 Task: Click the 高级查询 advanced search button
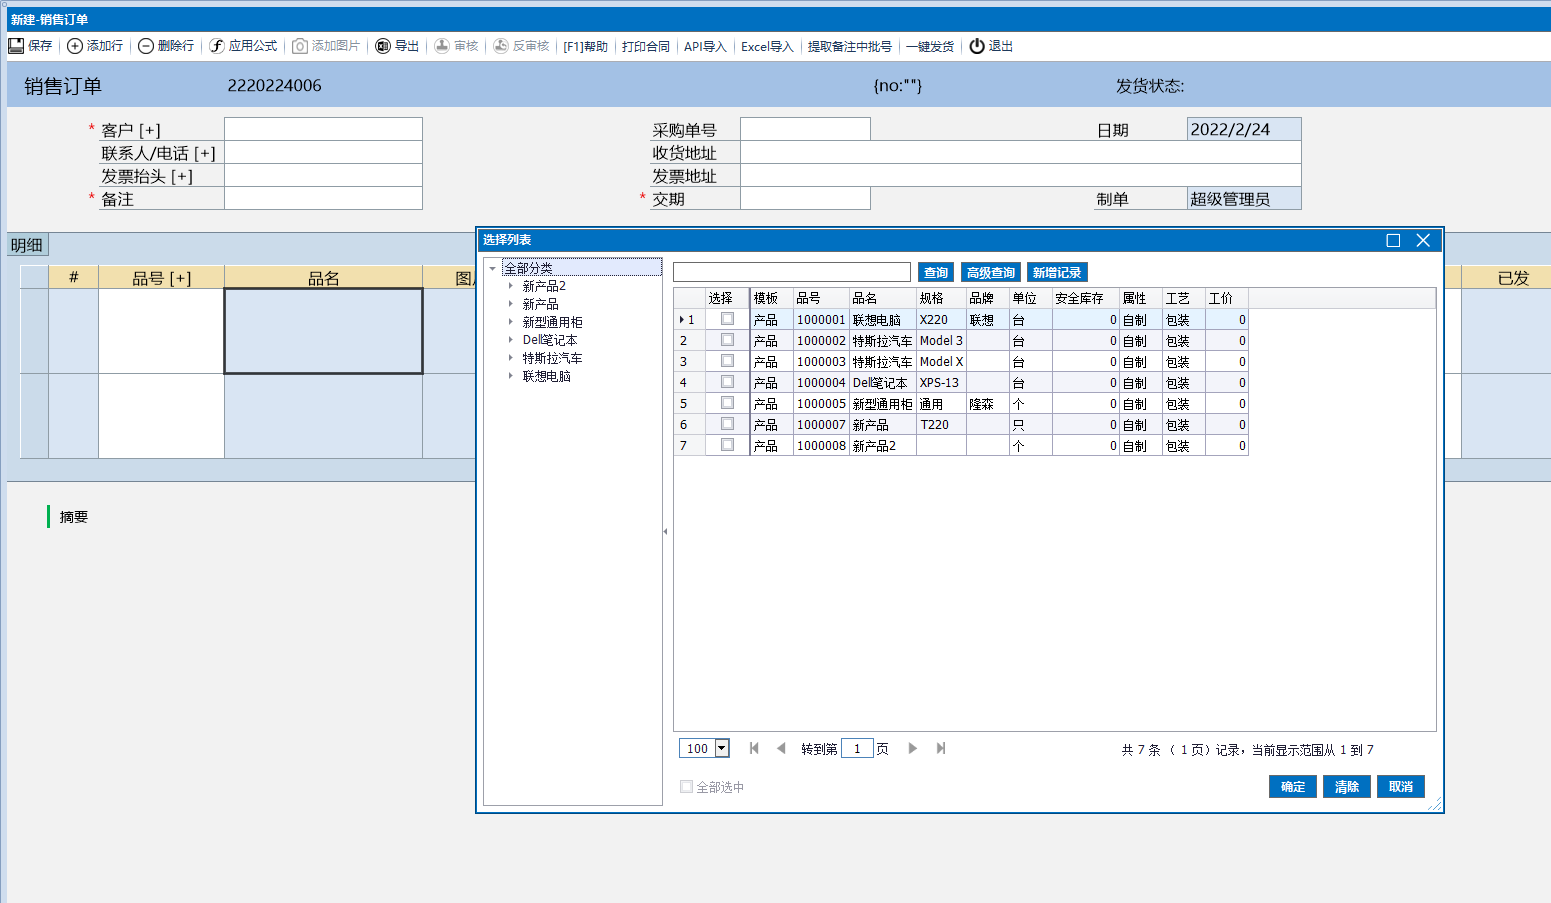[990, 273]
